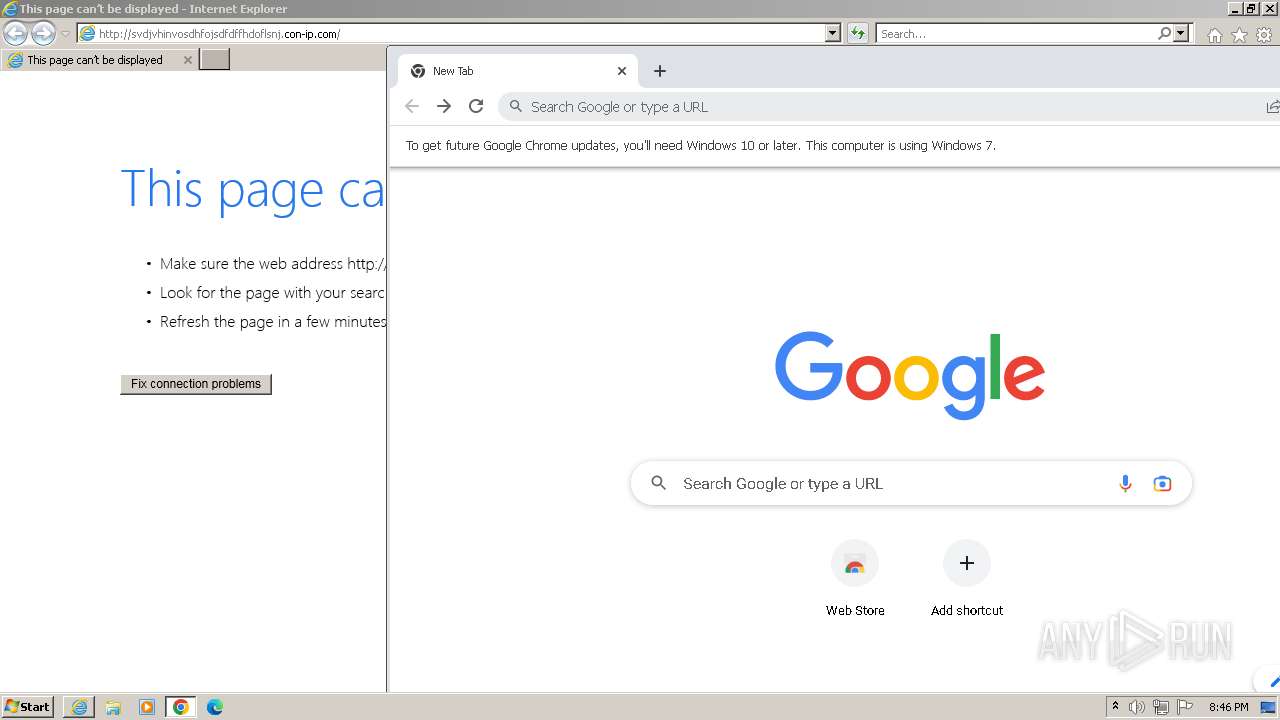Viewport: 1280px width, 720px height.
Task: Switch to Chrome via taskbar icon
Action: [181, 707]
